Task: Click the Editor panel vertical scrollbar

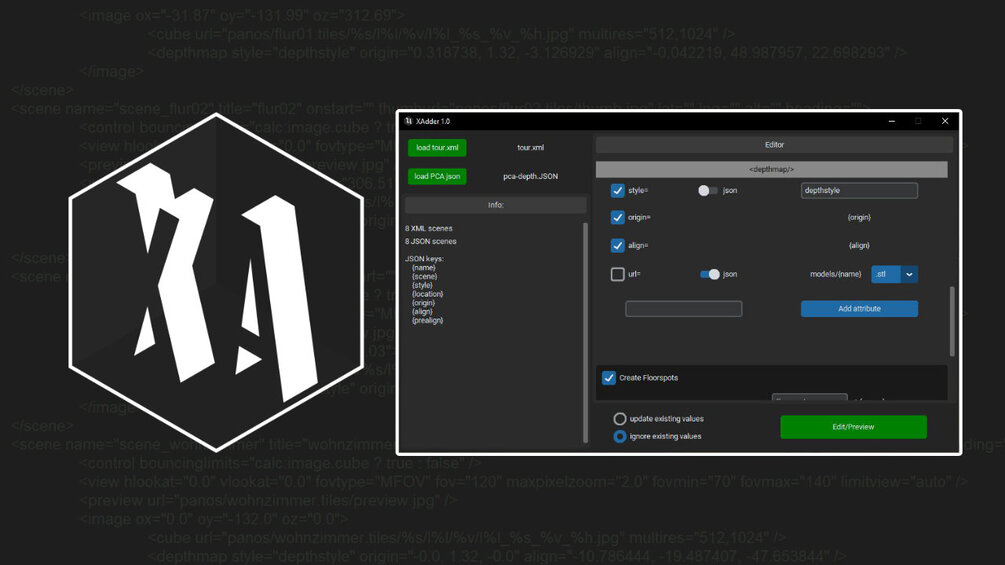Action: (x=952, y=321)
